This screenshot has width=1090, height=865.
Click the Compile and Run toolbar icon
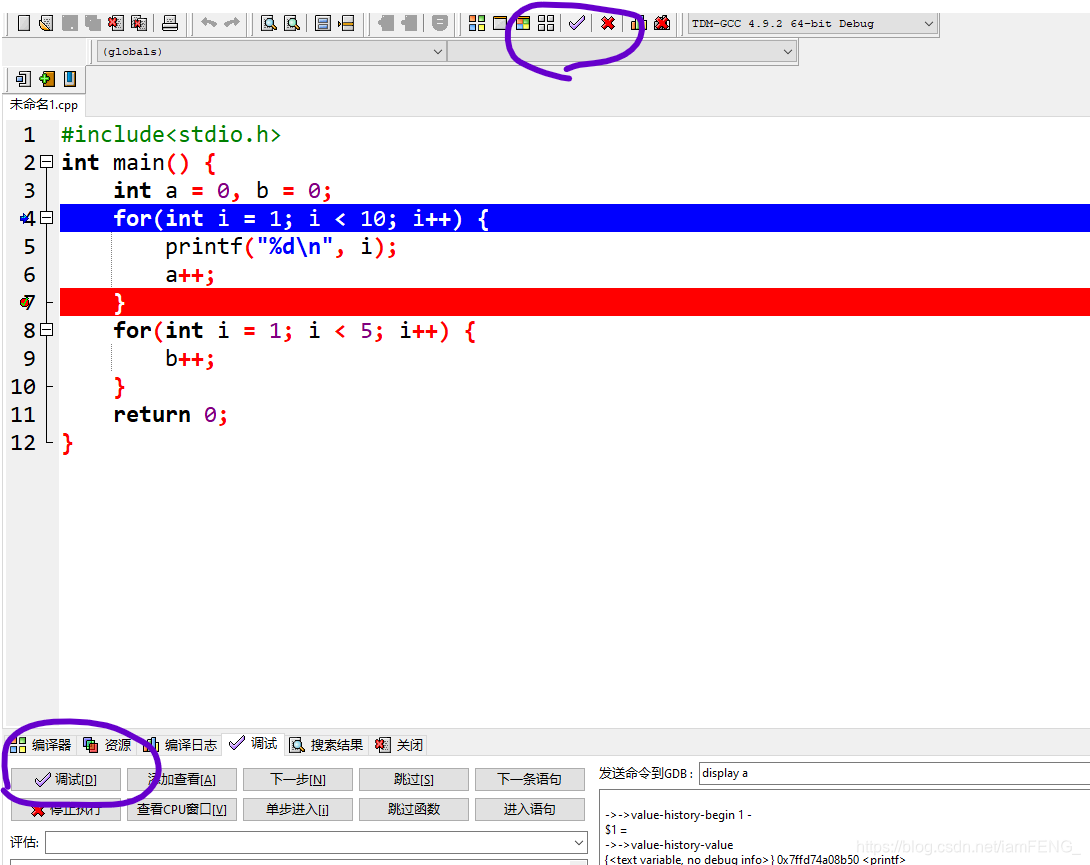(523, 24)
